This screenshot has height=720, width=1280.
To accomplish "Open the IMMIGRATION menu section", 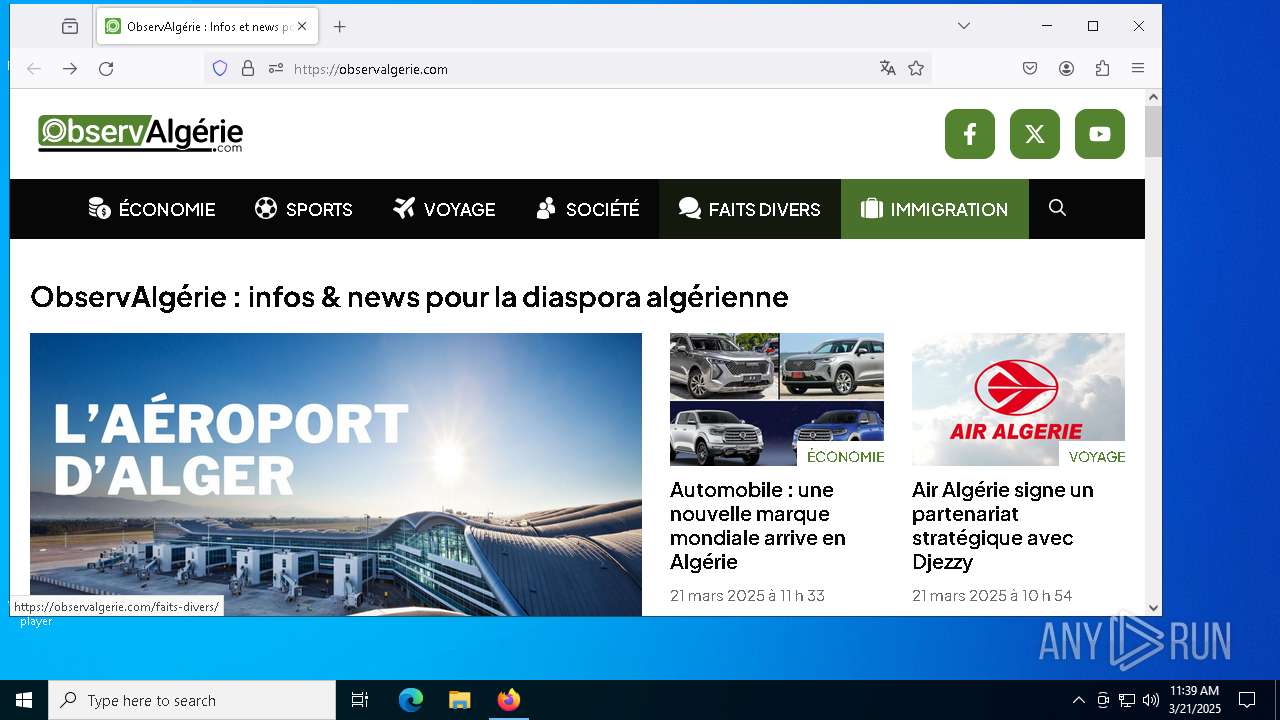I will pos(935,209).
